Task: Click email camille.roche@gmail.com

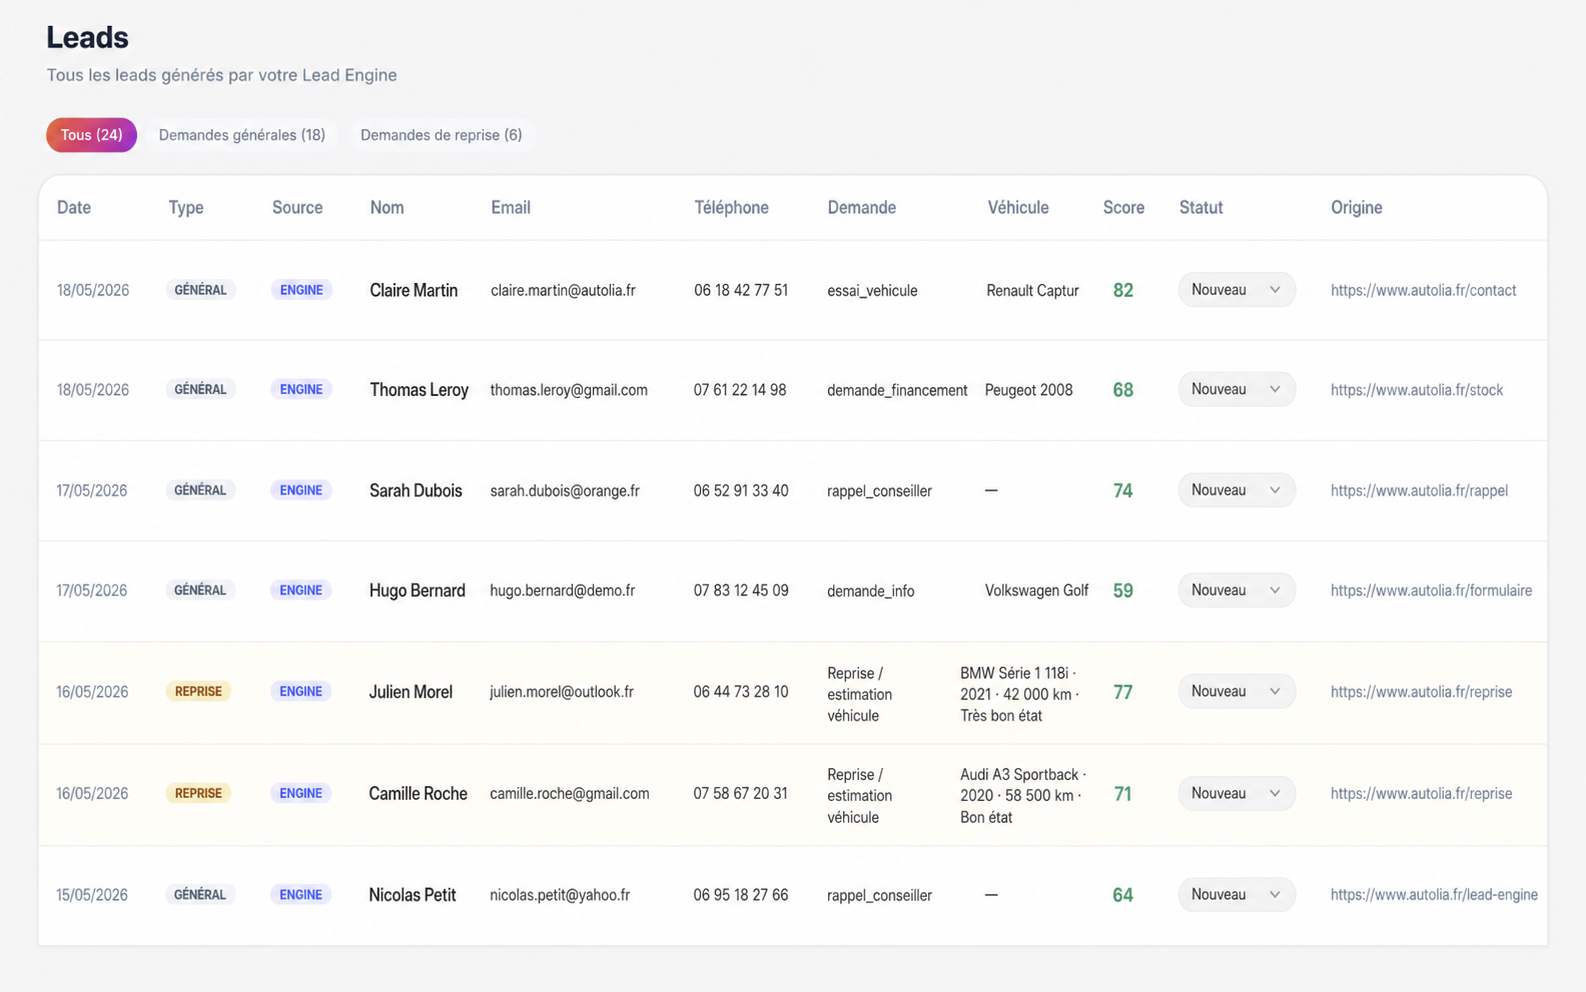Action: [569, 793]
